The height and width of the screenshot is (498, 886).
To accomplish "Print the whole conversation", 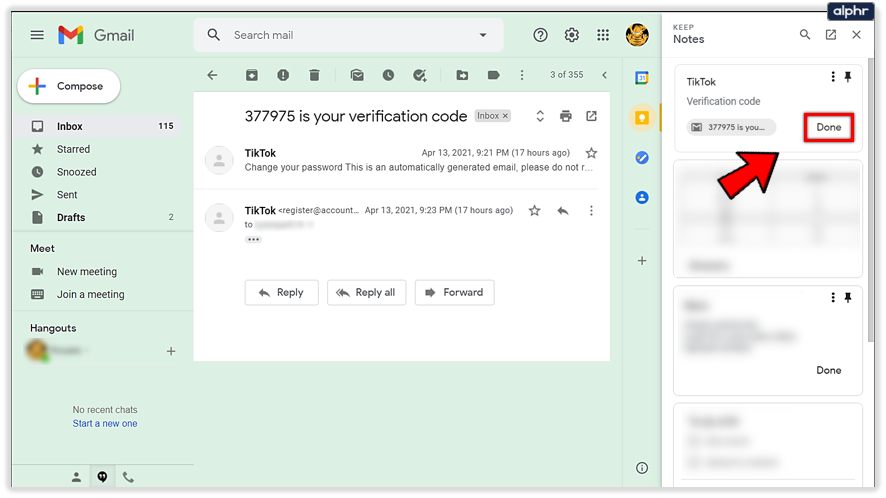I will (566, 116).
